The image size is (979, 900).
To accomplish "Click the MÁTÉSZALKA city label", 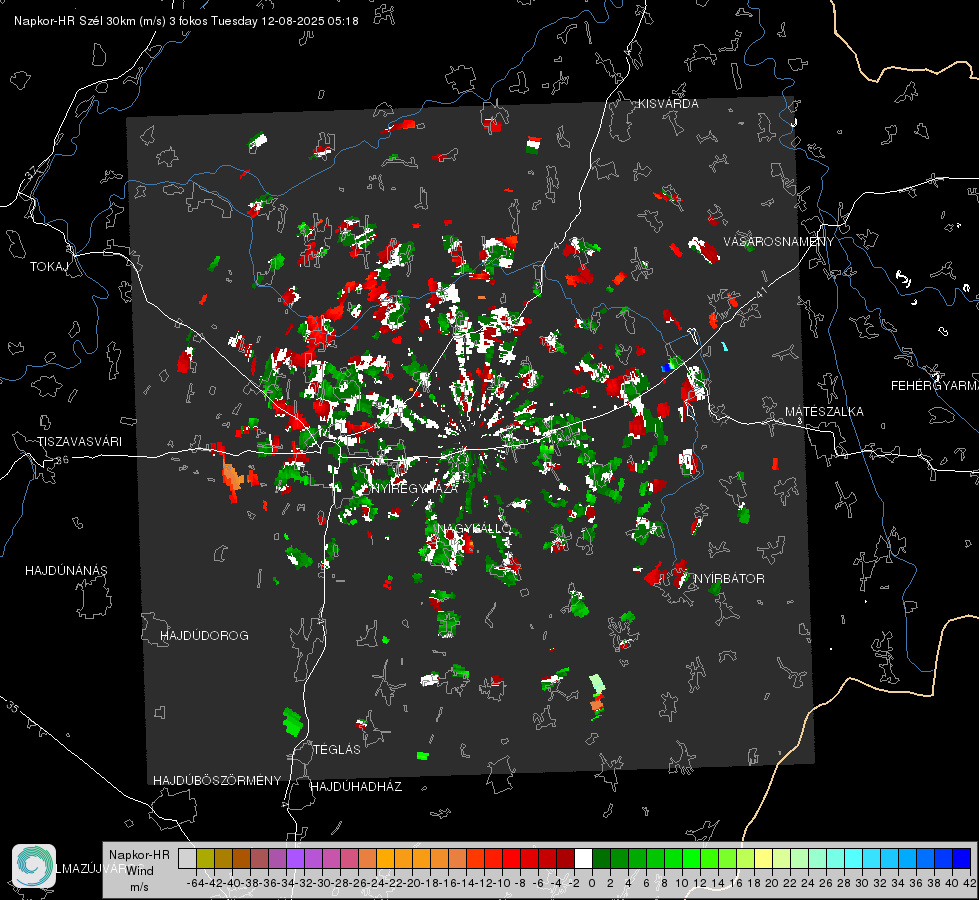I will coord(824,412).
